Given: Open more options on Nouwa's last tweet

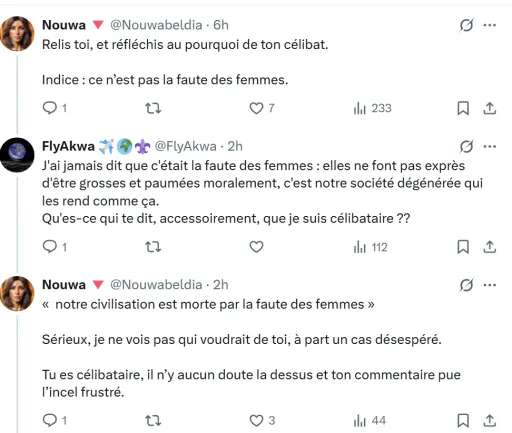Looking at the screenshot, I should coord(489,285).
